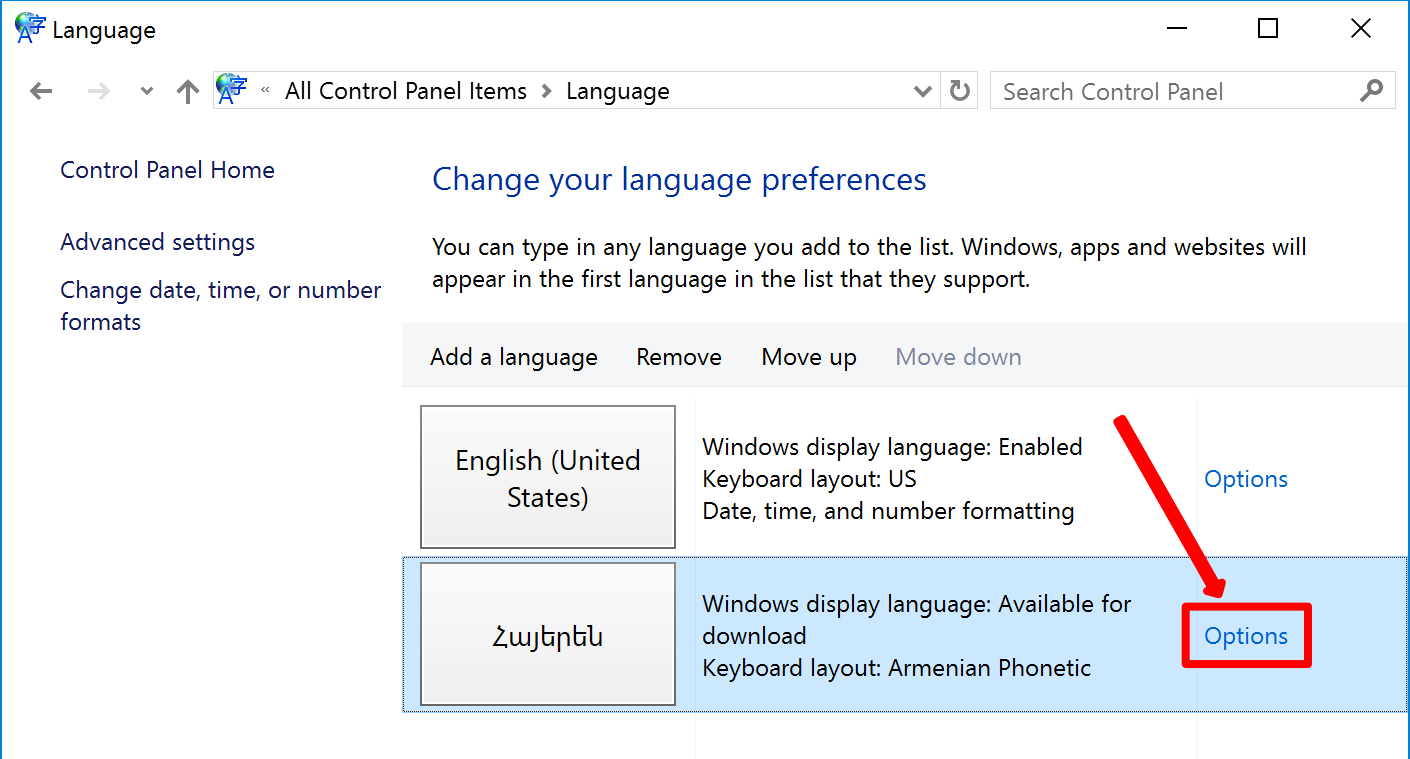Expand the arrow after All Control Panel Items

[546, 92]
